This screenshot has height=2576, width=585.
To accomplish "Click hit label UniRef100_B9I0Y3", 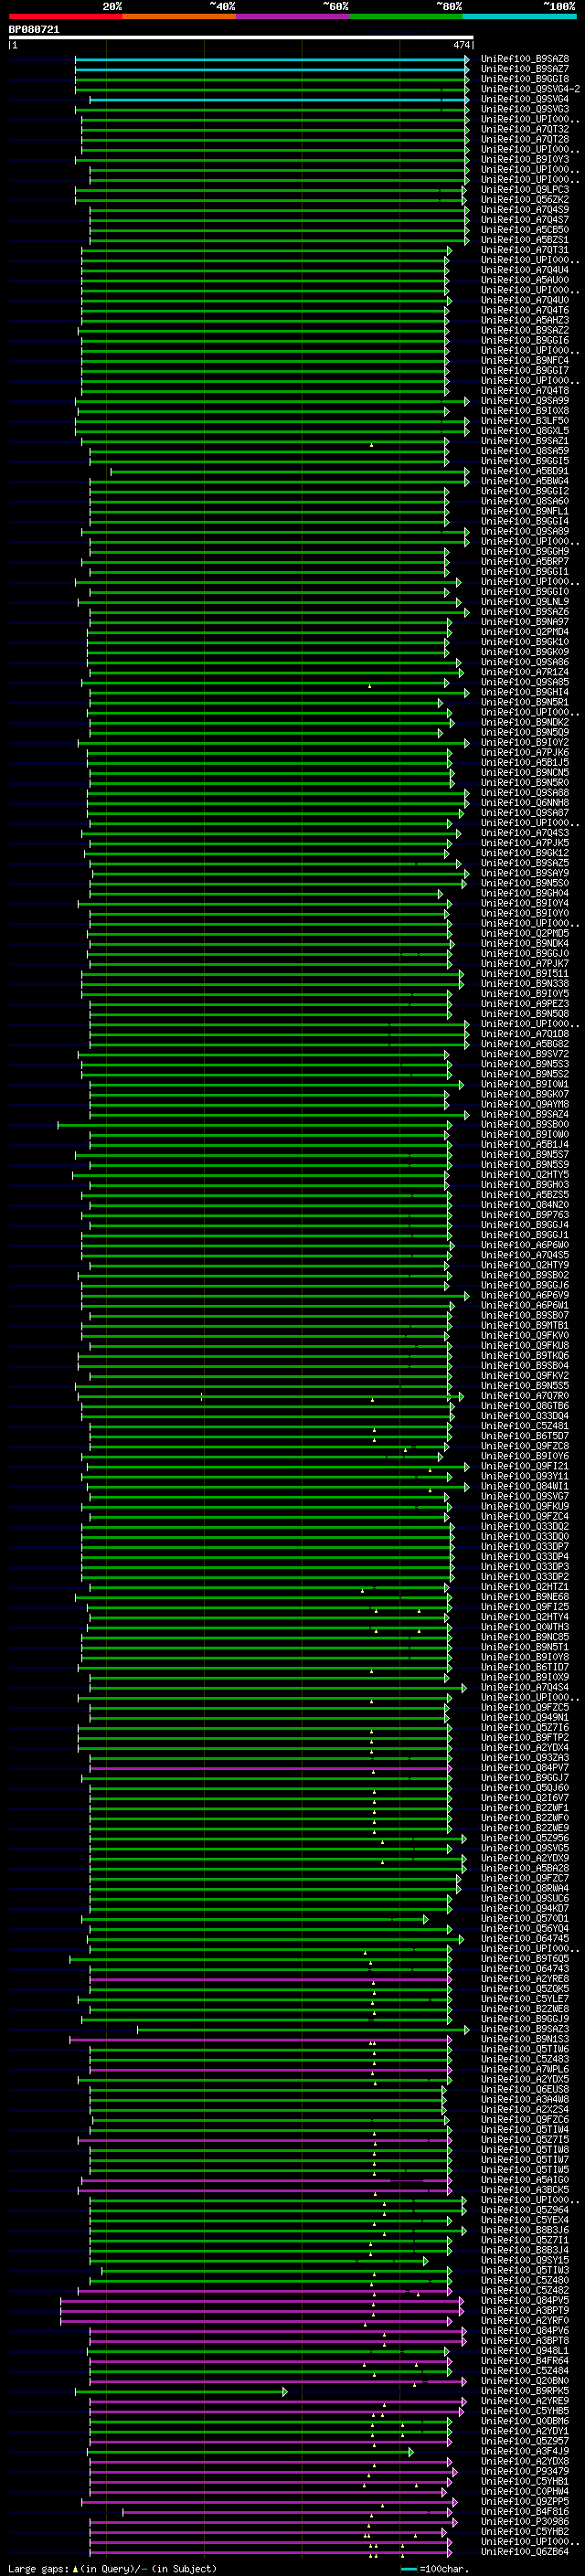I will [x=525, y=159].
